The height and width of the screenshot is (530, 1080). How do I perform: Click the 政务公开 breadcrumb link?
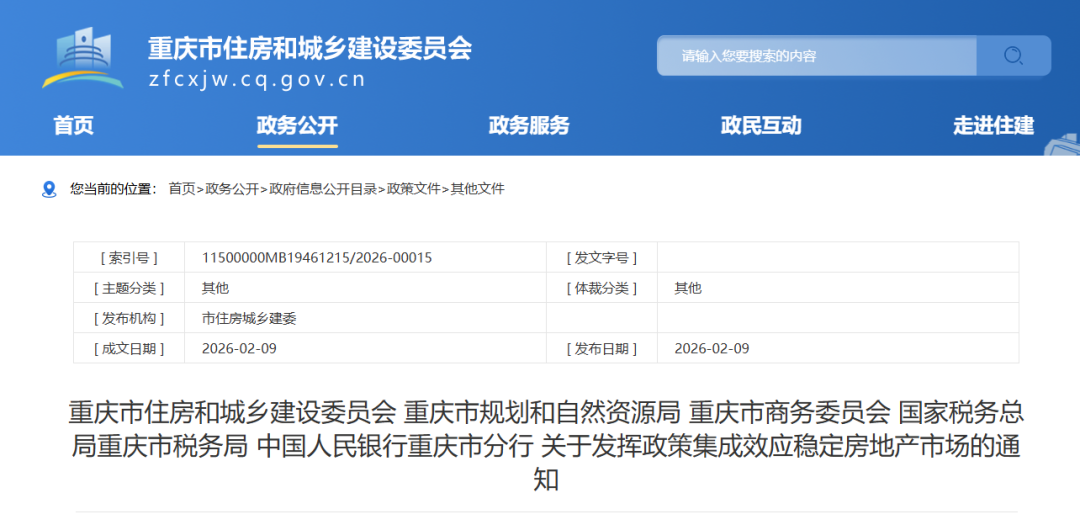coord(232,189)
